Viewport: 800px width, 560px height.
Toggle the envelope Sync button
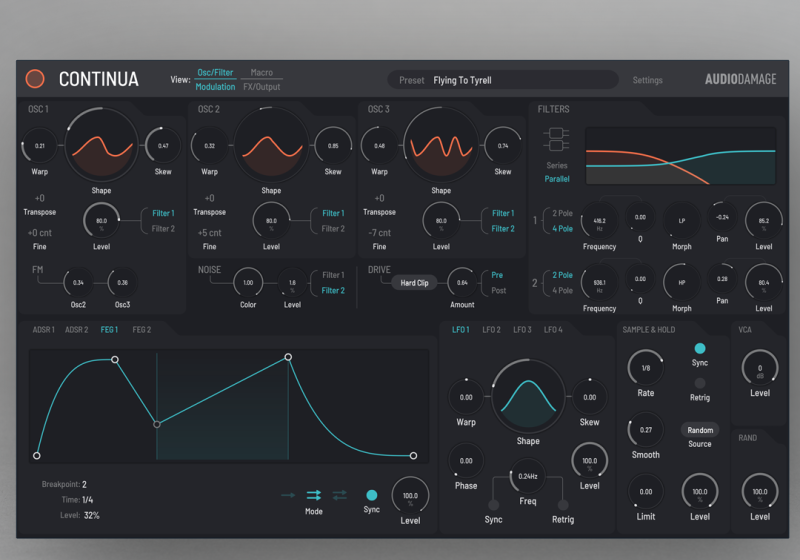(372, 495)
